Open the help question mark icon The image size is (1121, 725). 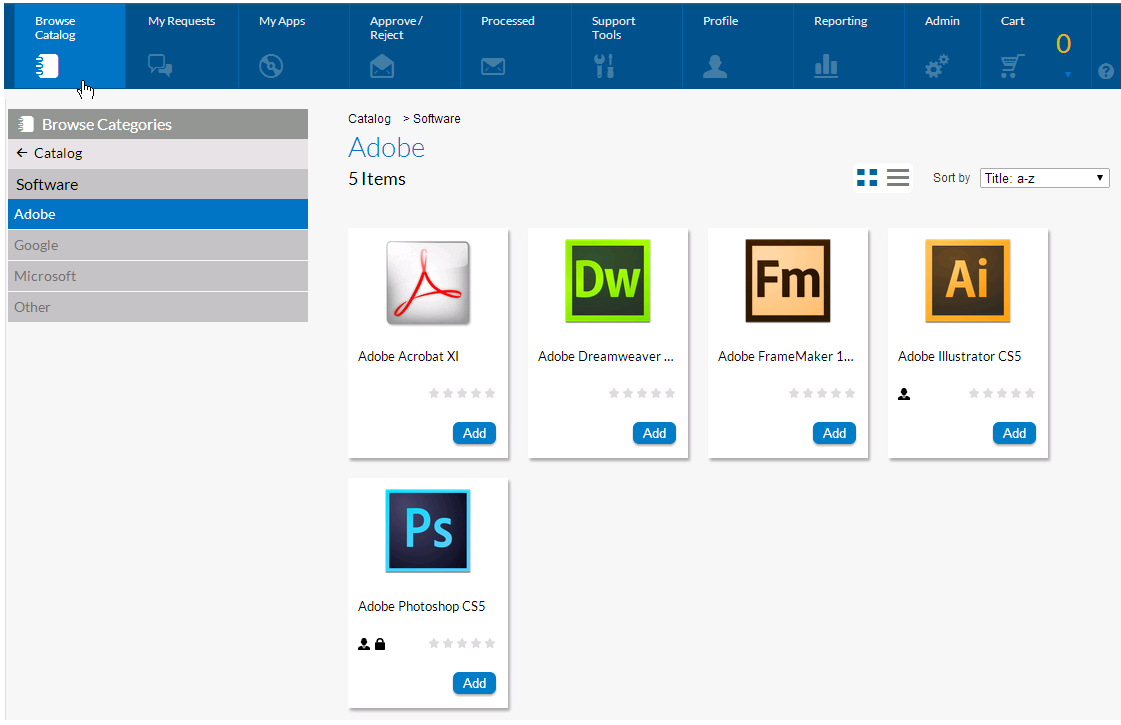pos(1106,70)
